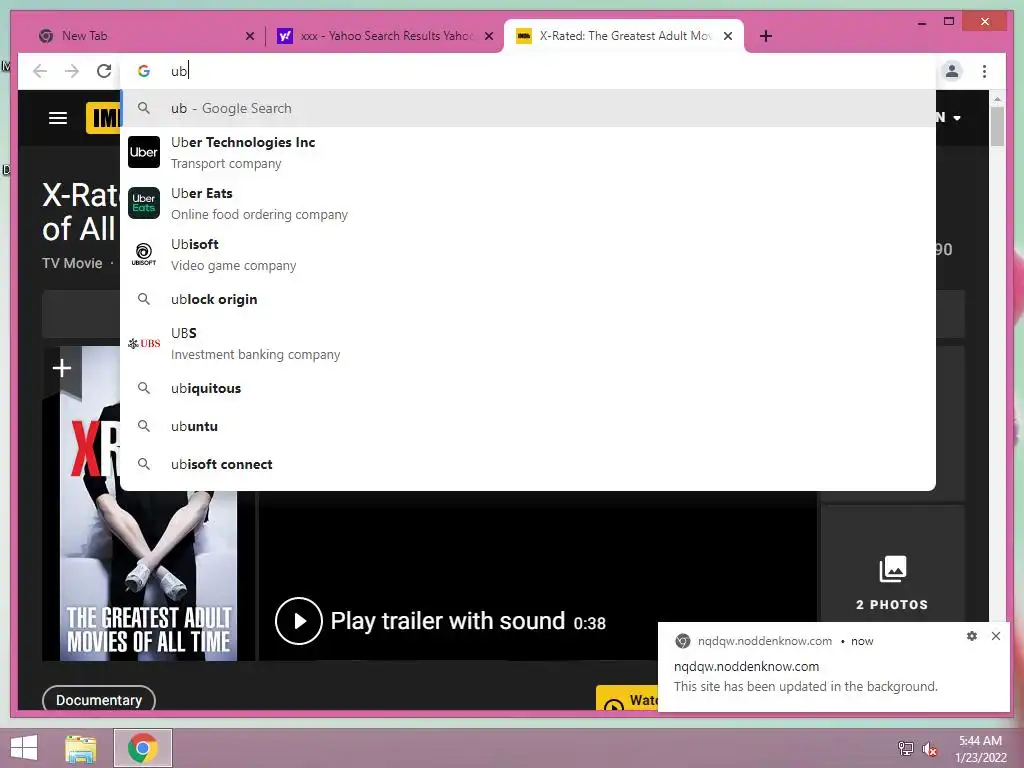Click the Google G icon in omnibox

(x=144, y=71)
